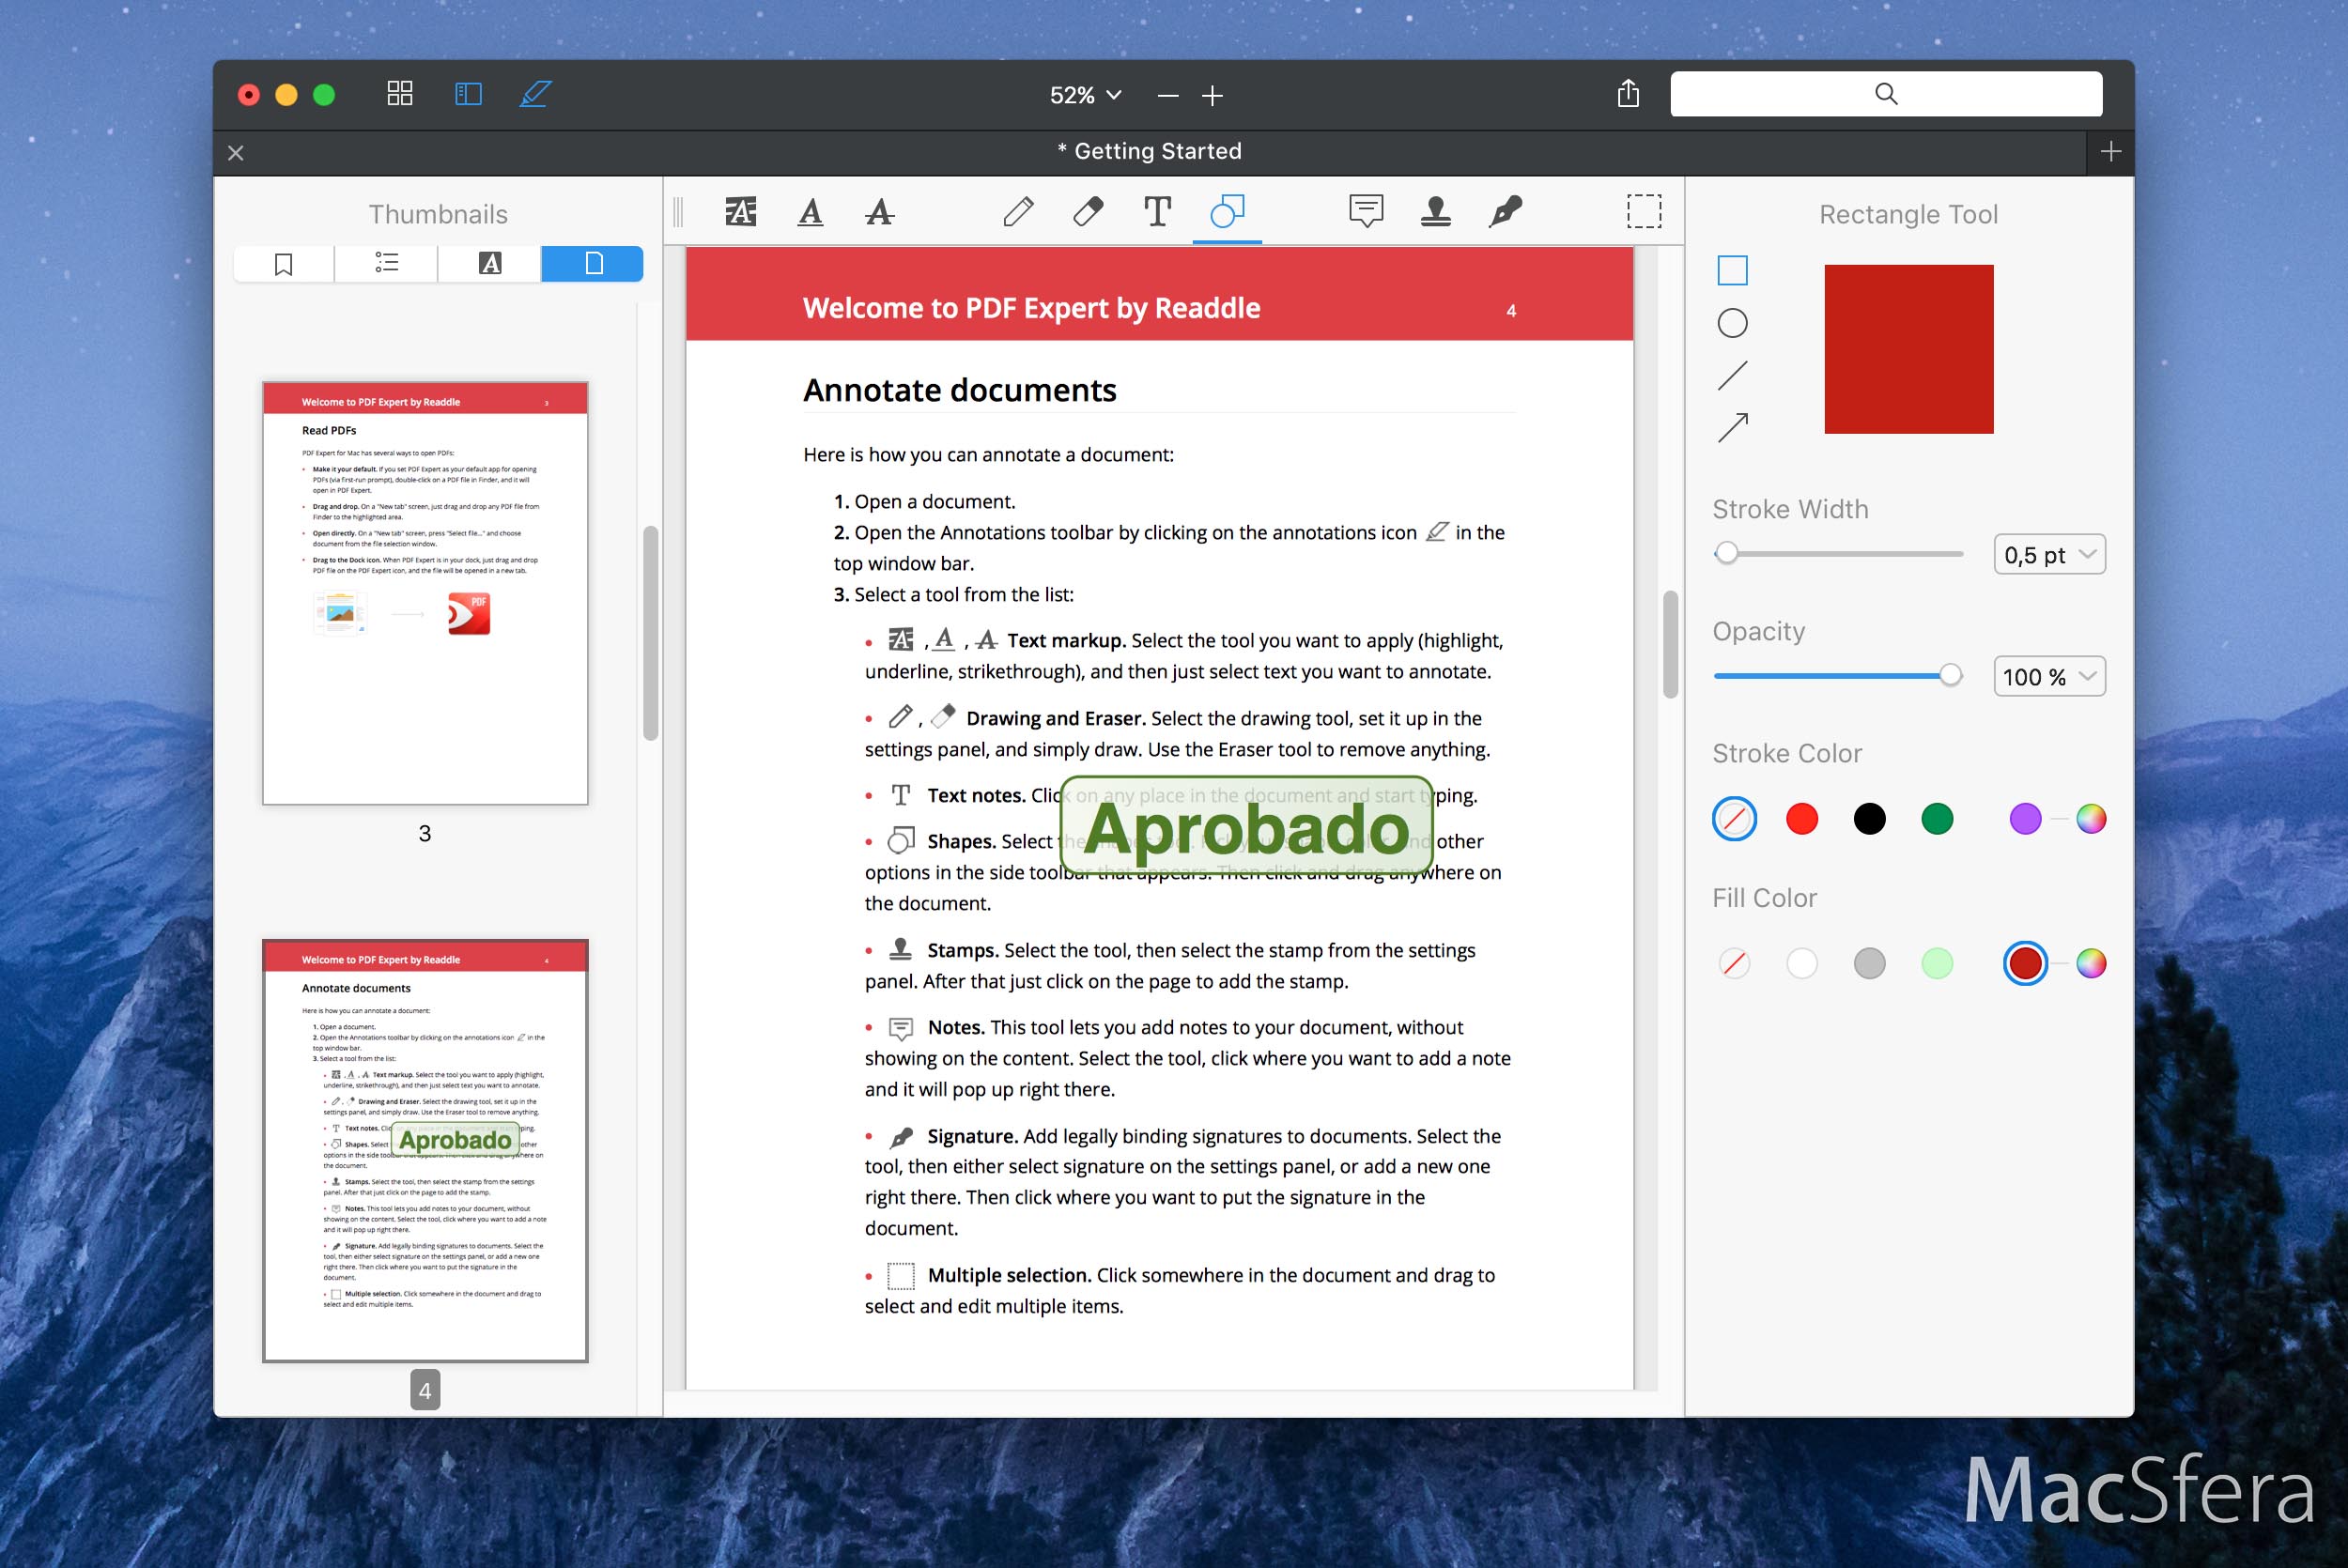Open page 4 thumbnail
This screenshot has height=1568, width=2348.
click(425, 1151)
